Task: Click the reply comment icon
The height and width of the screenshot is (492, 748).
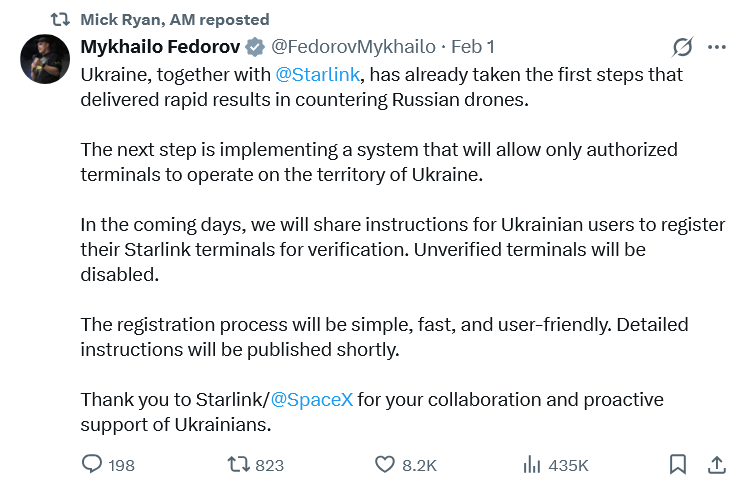Action: (x=92, y=464)
